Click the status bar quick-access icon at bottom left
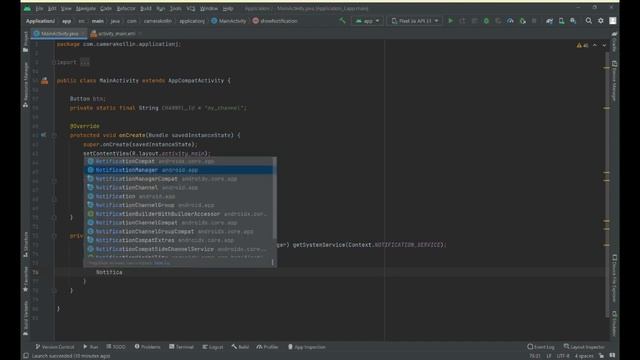The image size is (640, 360). pyautogui.click(x=26, y=356)
